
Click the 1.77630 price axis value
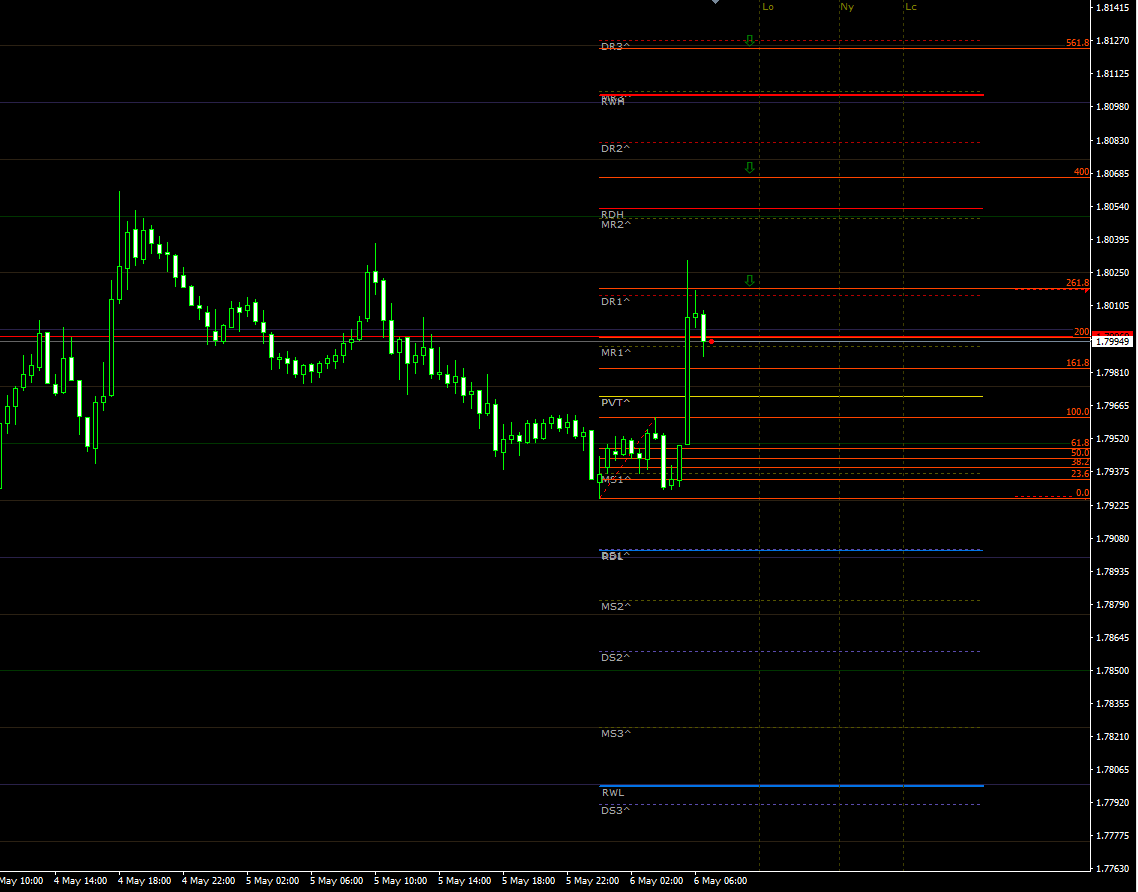tap(1113, 869)
